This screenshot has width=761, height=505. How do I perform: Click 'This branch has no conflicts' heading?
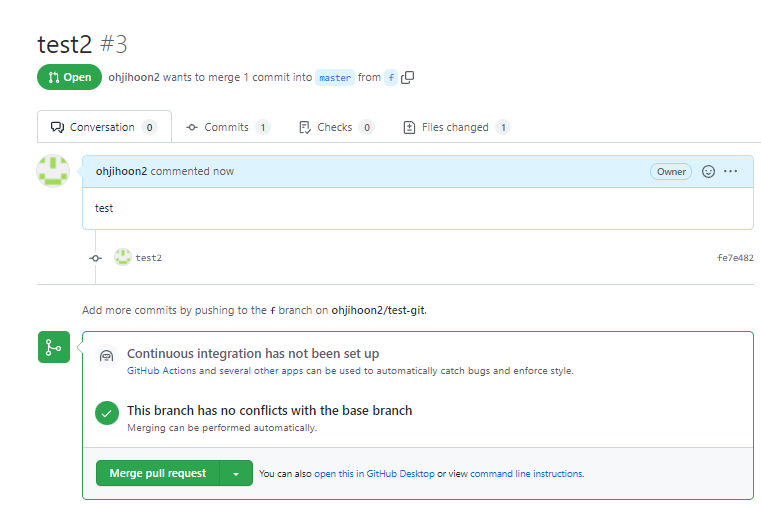coord(269,410)
